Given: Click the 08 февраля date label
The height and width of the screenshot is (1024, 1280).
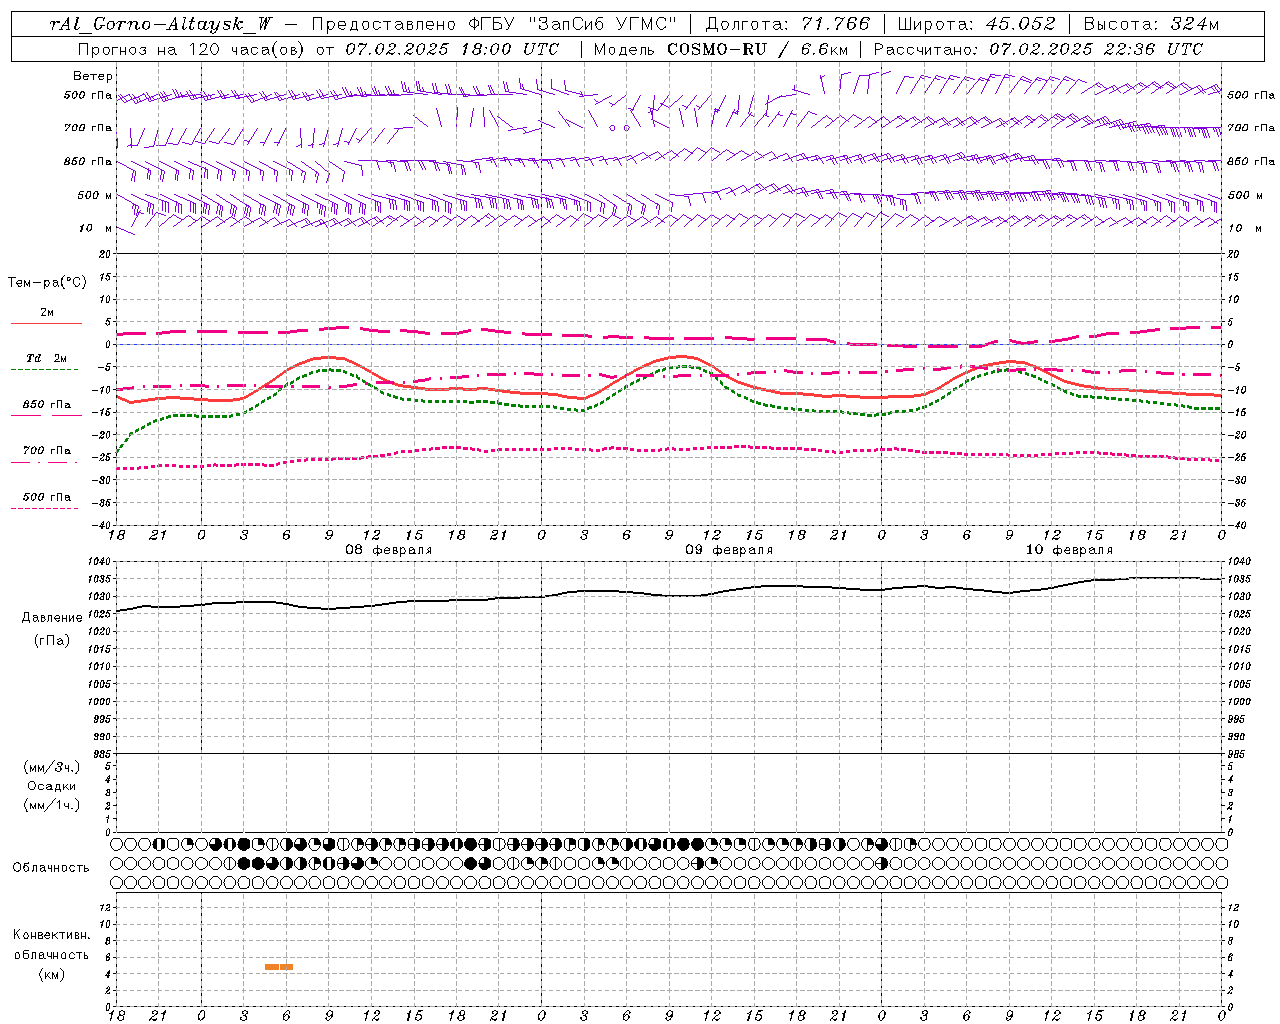Looking at the screenshot, I should click(x=389, y=550).
